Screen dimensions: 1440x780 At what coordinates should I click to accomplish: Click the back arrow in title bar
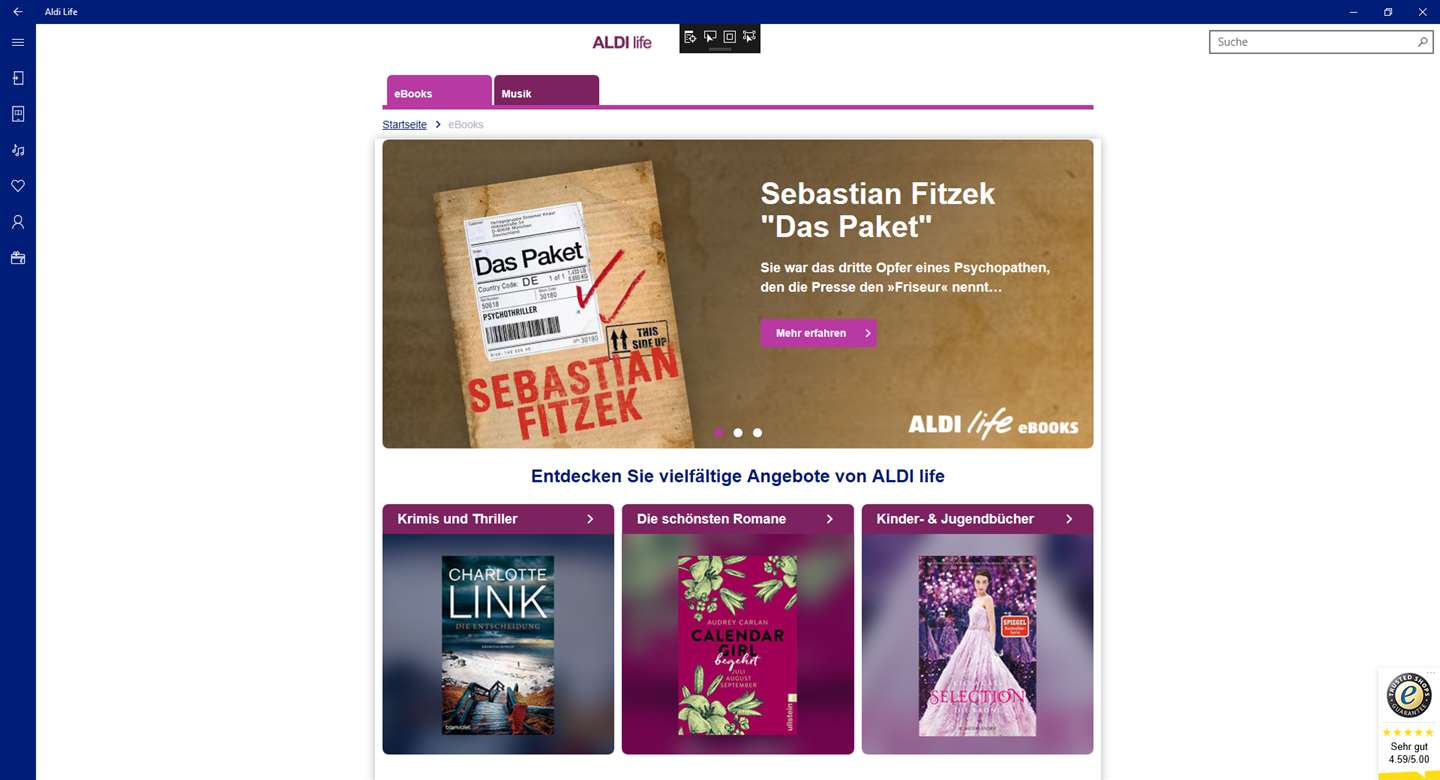(17, 12)
